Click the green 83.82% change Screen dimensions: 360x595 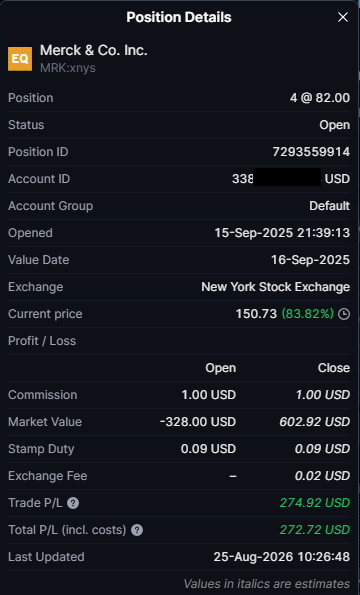pos(308,314)
